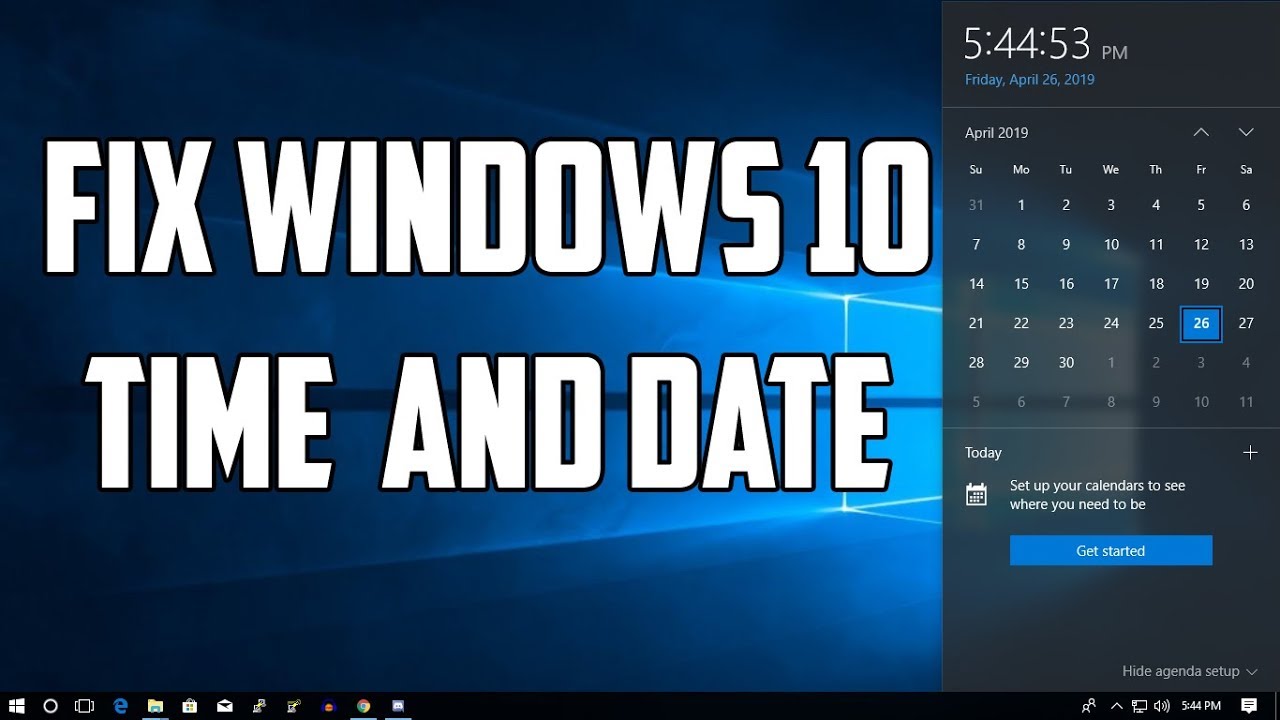
Task: Select April 20 in the calendar
Action: 1246,284
